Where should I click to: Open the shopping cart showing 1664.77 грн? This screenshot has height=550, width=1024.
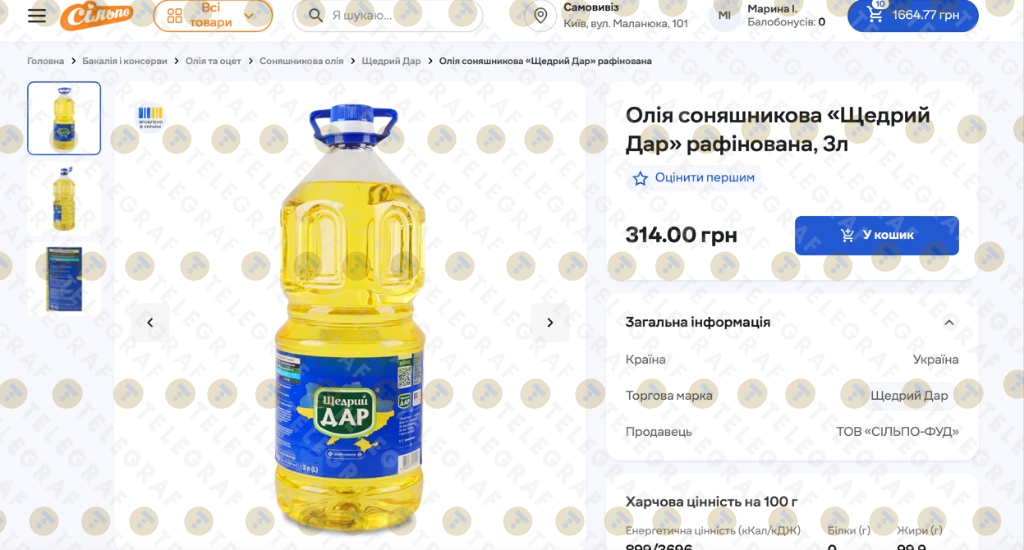point(912,15)
